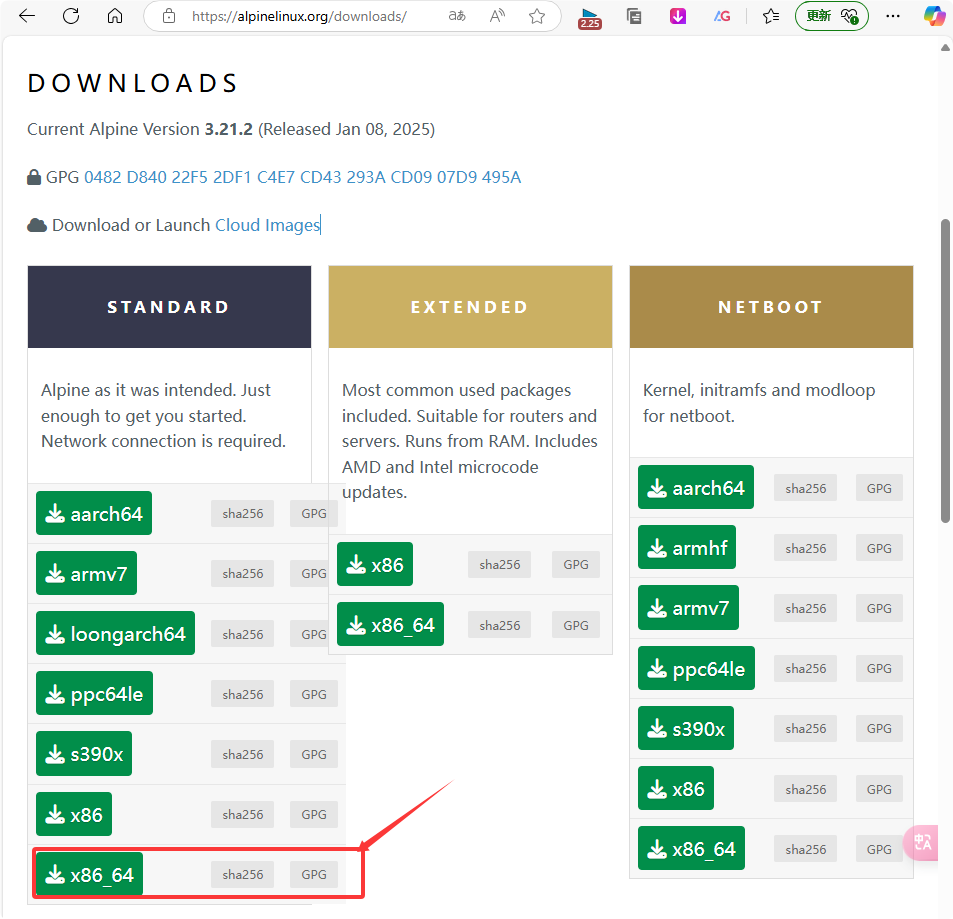Click the address bar URL
The image size is (953, 919).
(x=299, y=16)
